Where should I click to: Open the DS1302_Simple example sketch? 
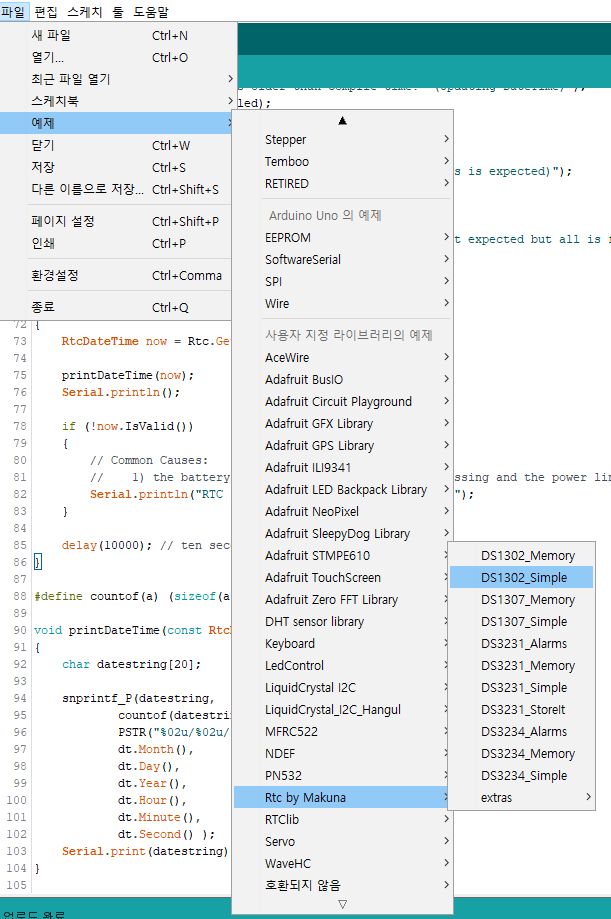[522, 577]
